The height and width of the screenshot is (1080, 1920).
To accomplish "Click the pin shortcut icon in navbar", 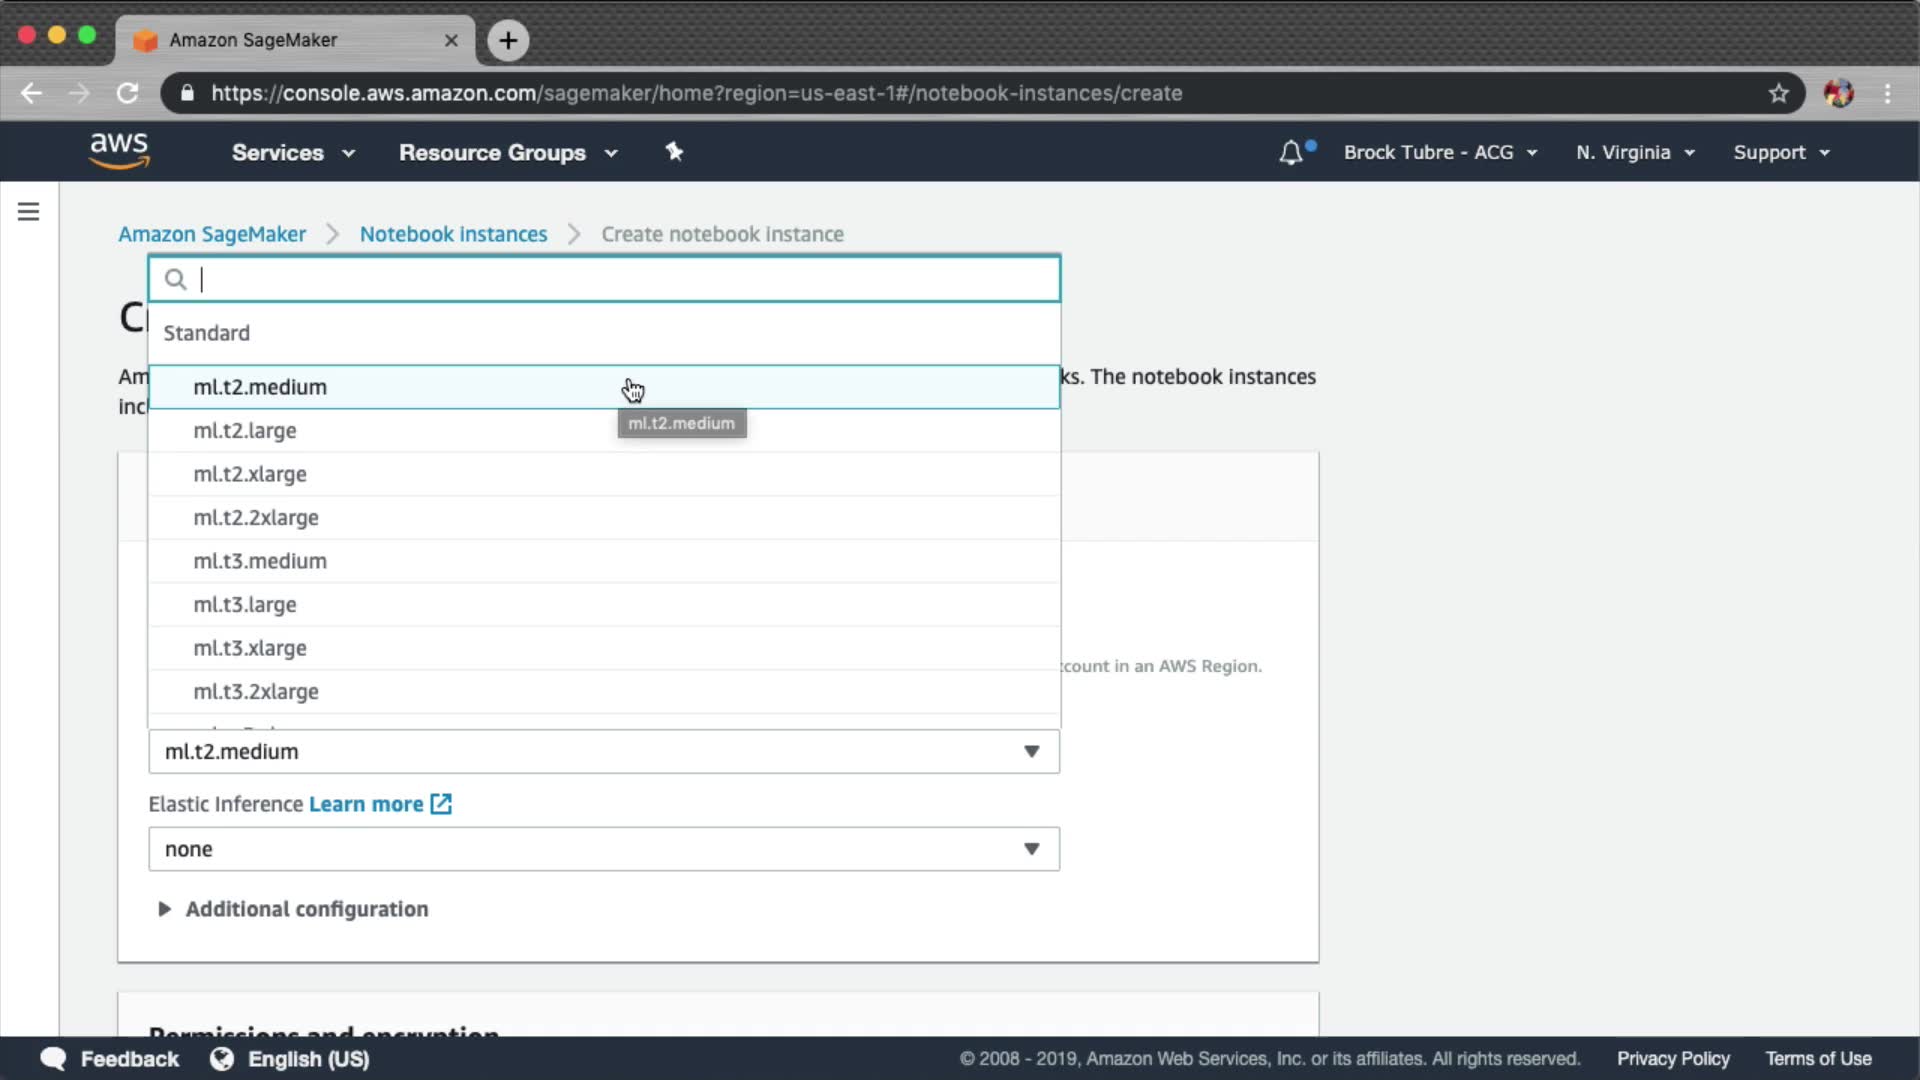I will click(x=674, y=152).
